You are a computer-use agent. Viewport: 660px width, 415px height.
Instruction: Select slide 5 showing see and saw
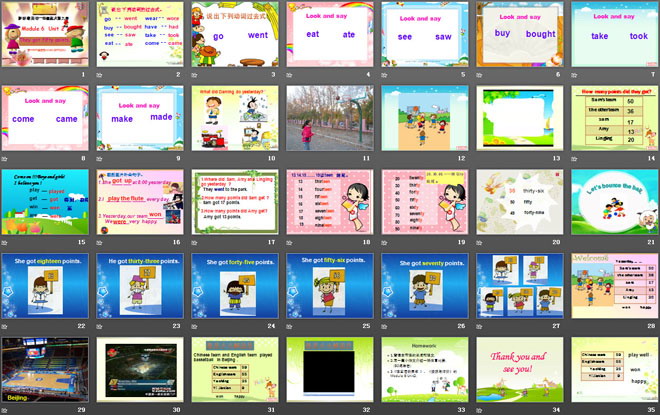(x=425, y=34)
